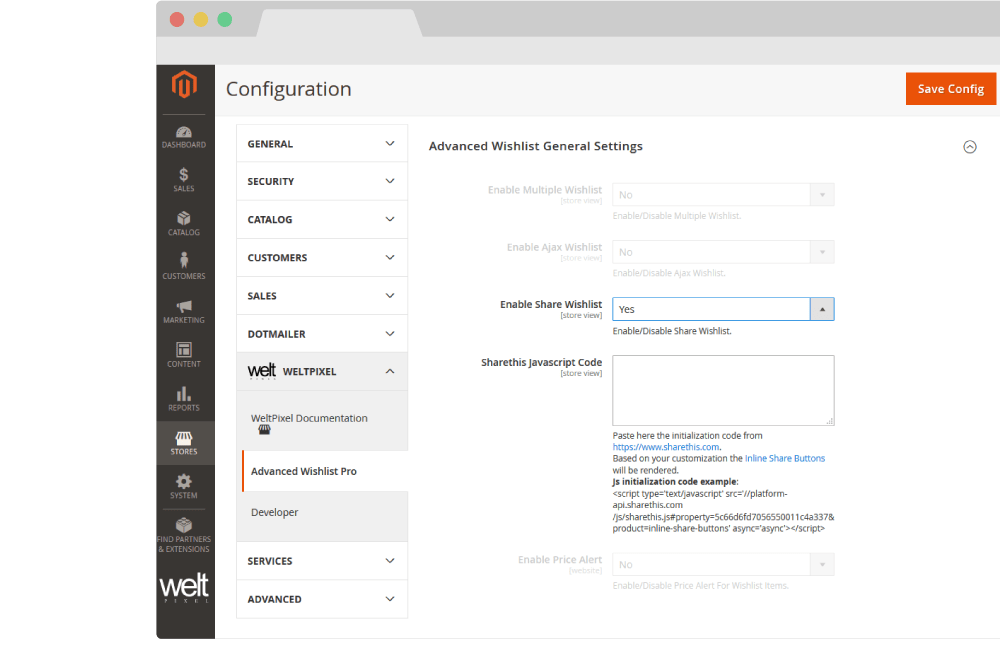This screenshot has height=645, width=1000.
Task: Open Enable Price Alert dropdown
Action: (x=723, y=565)
